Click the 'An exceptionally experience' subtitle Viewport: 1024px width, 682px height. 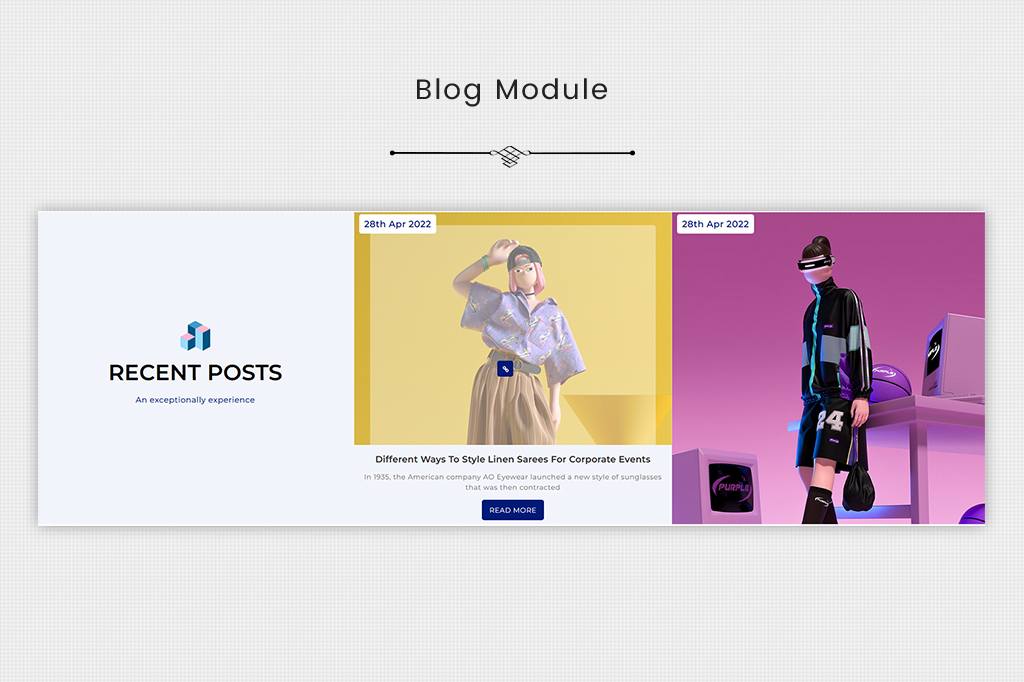[x=196, y=400]
